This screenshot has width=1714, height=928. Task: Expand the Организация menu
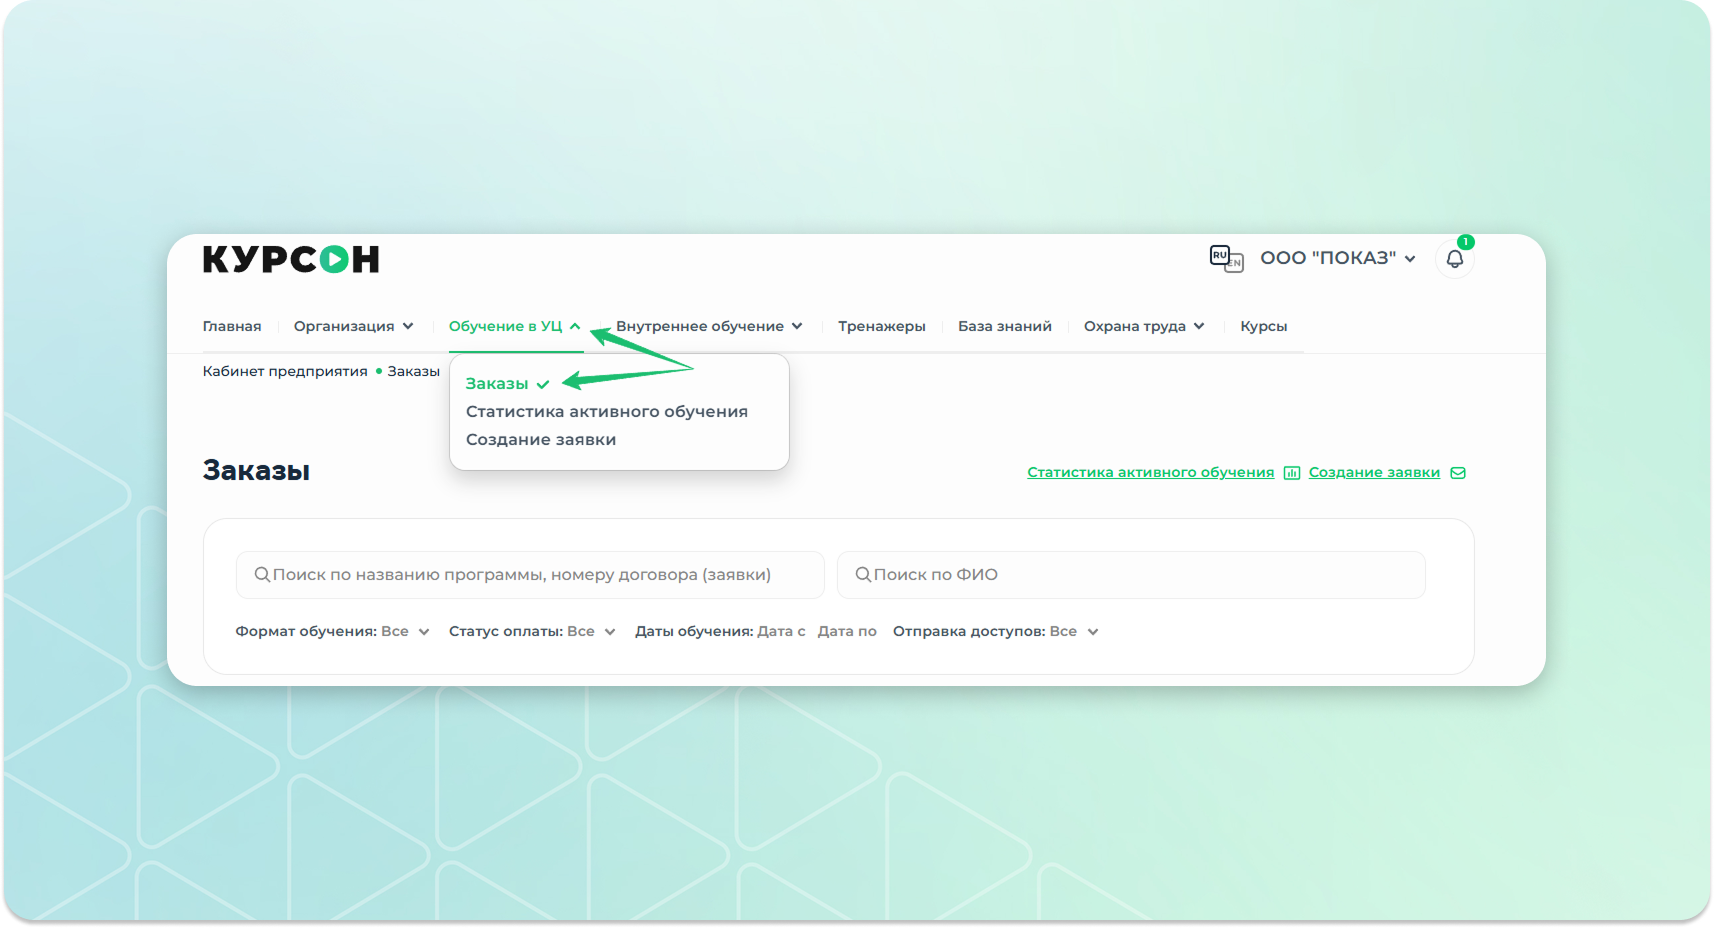353,326
